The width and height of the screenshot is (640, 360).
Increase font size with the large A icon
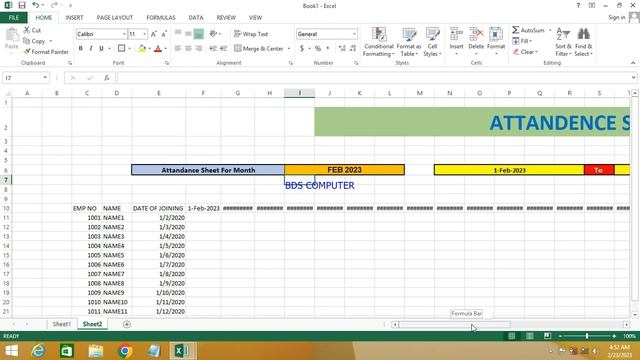point(153,34)
